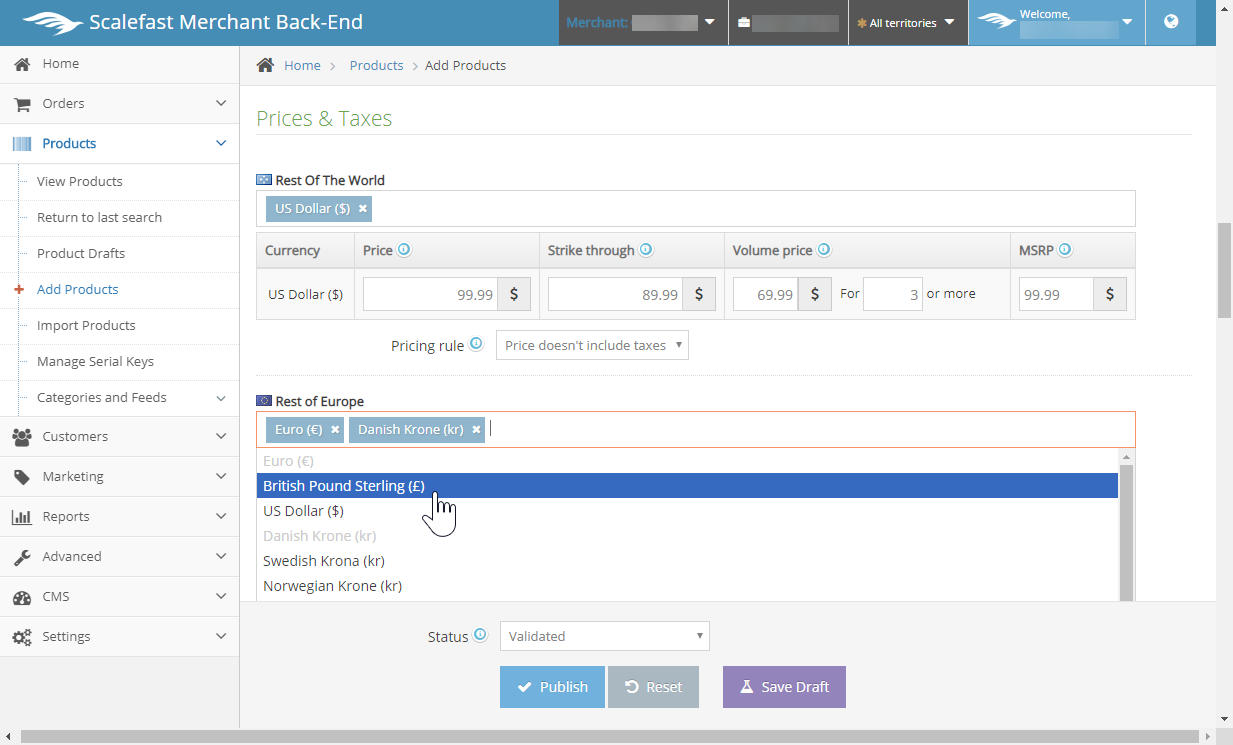This screenshot has height=745, width=1233.
Task: Click home icon in breadcrumb bar
Action: pyautogui.click(x=265, y=65)
